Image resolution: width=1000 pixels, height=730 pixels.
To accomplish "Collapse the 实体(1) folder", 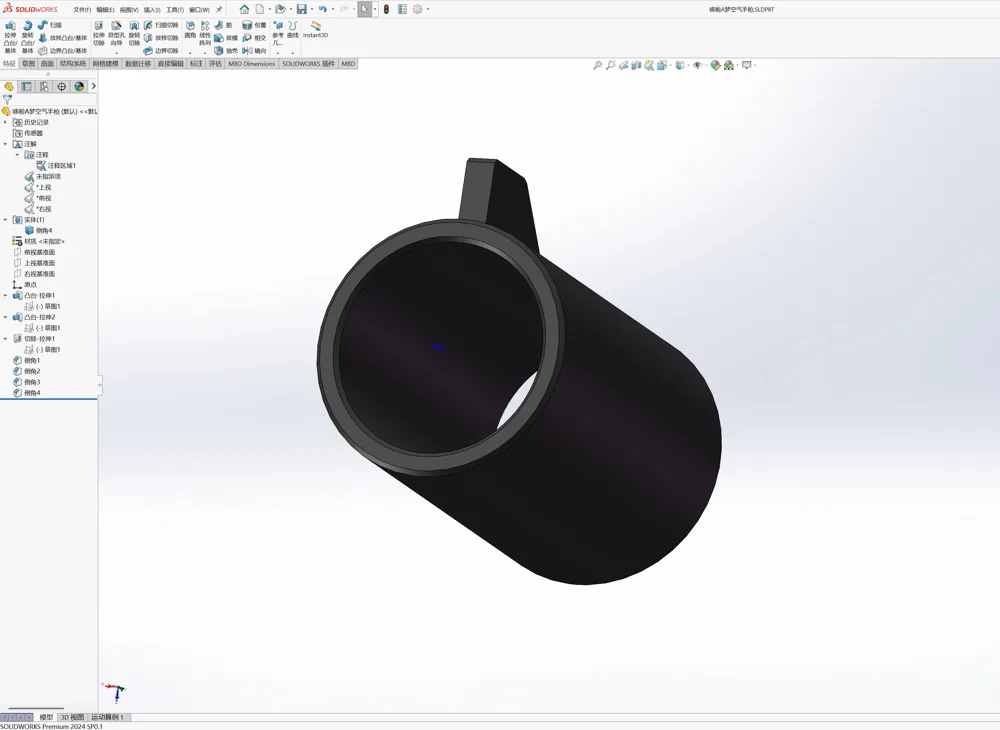I will click(6, 219).
